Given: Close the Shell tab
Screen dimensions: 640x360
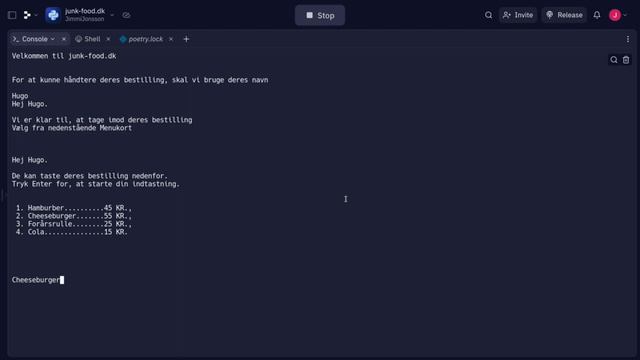Looking at the screenshot, I should pyautogui.click(x=108, y=39).
